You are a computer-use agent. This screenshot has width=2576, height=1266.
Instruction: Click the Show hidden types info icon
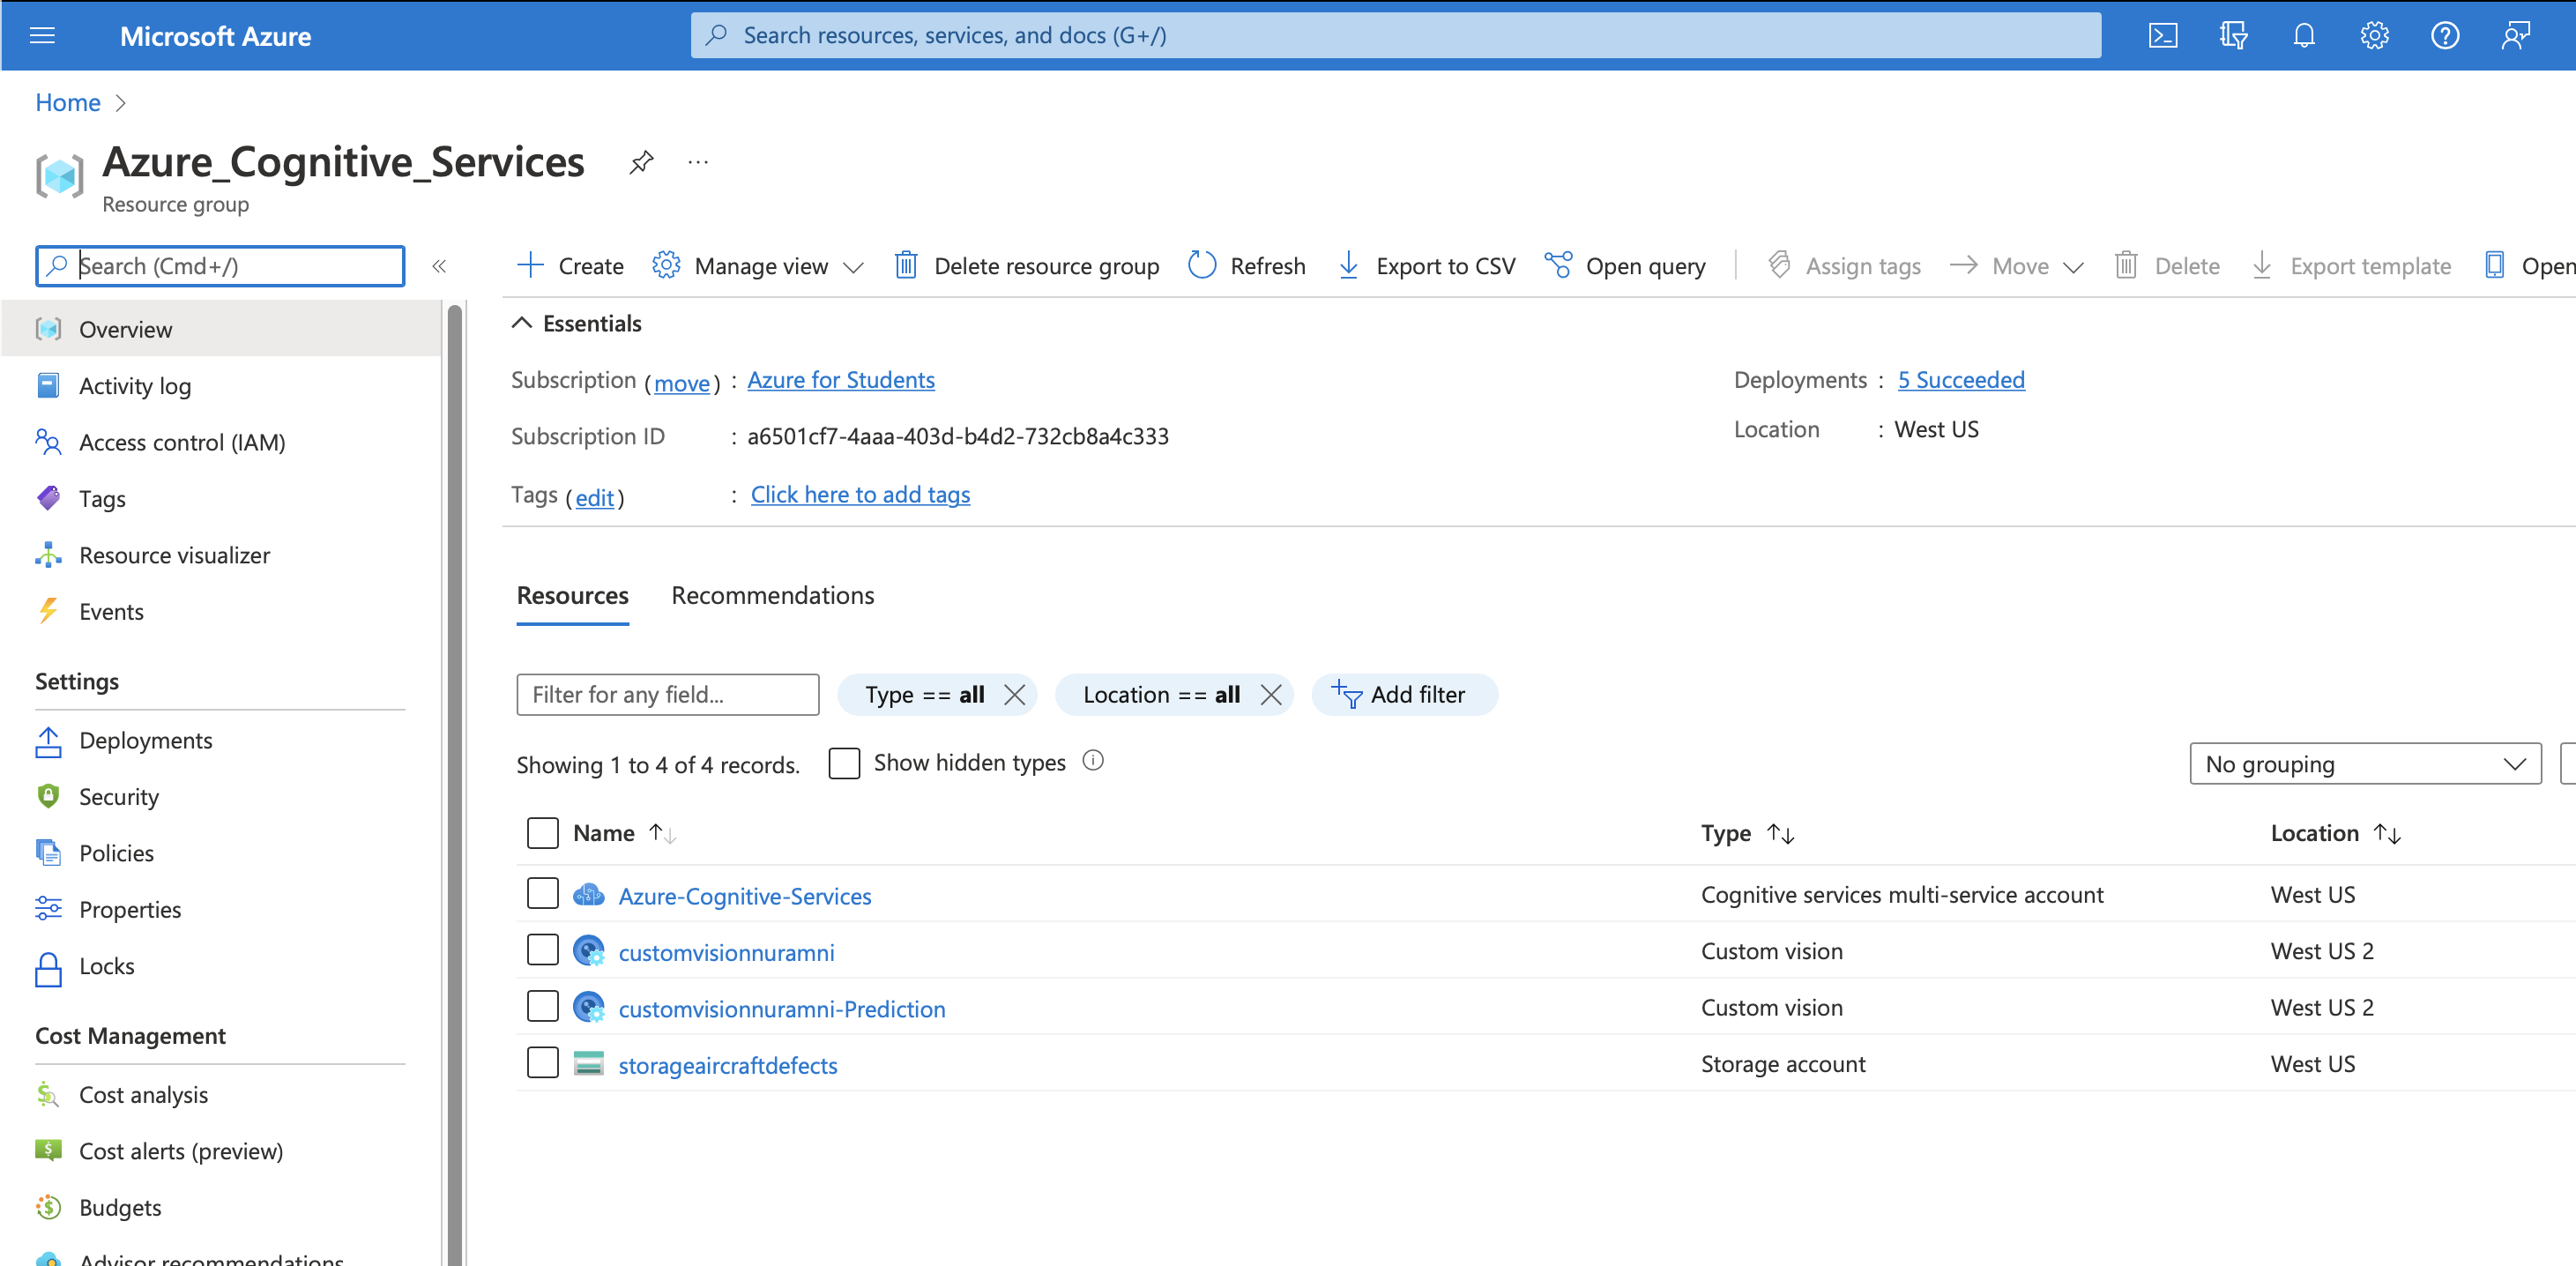1093,761
